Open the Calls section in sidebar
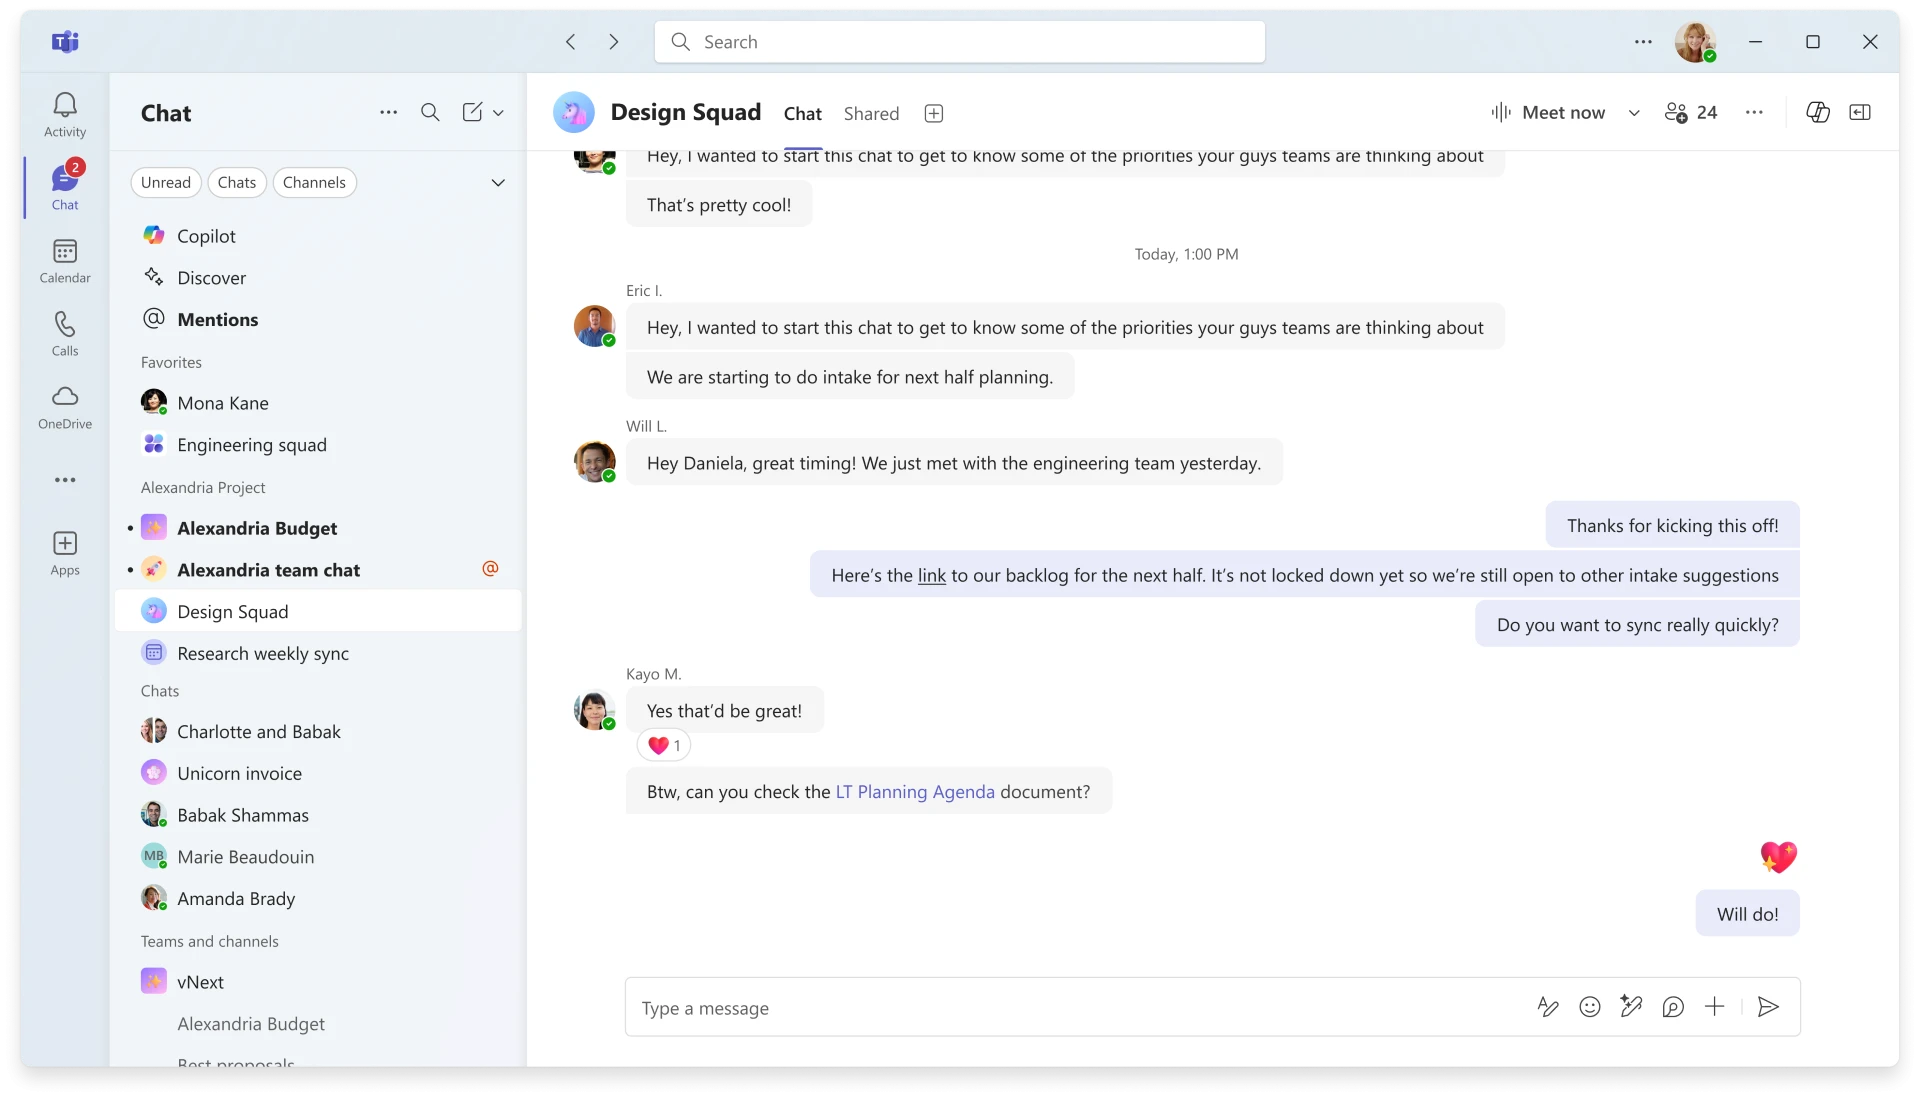The image size is (1920, 1098). point(63,332)
